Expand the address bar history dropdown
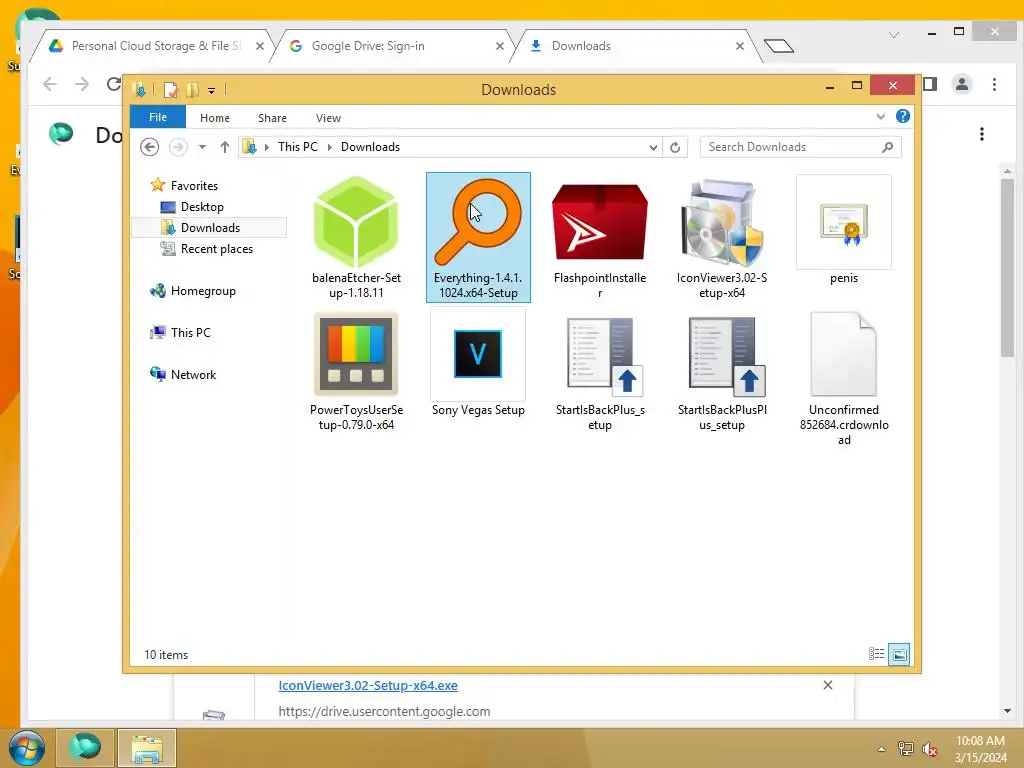The width and height of the screenshot is (1024, 768). coord(653,147)
